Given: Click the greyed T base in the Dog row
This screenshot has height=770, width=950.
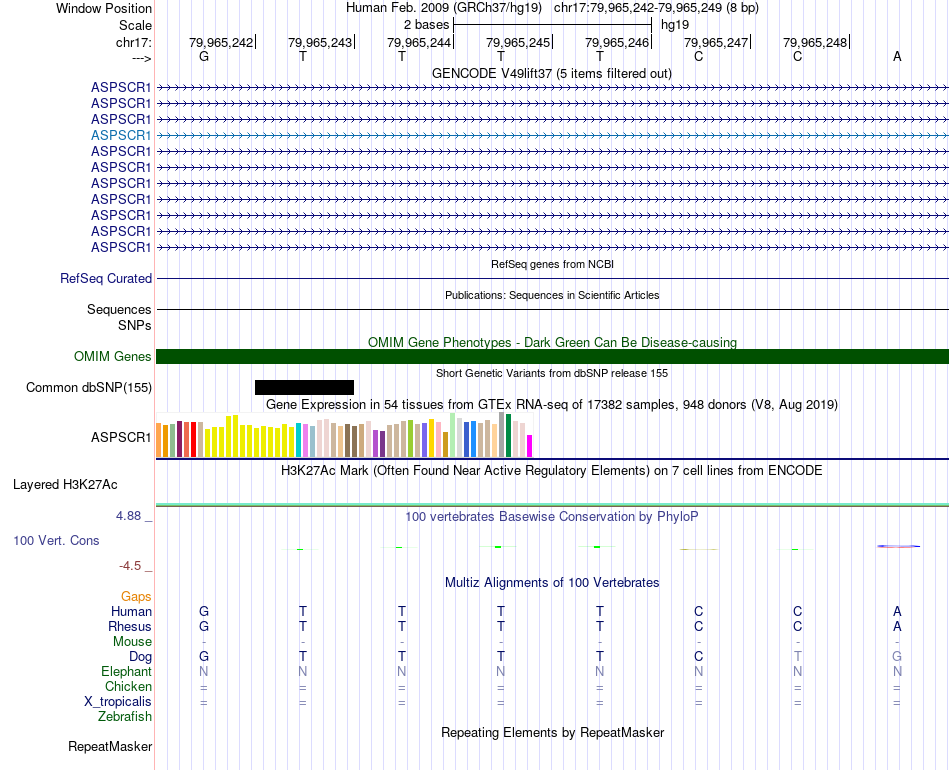Looking at the screenshot, I should click(x=797, y=656).
